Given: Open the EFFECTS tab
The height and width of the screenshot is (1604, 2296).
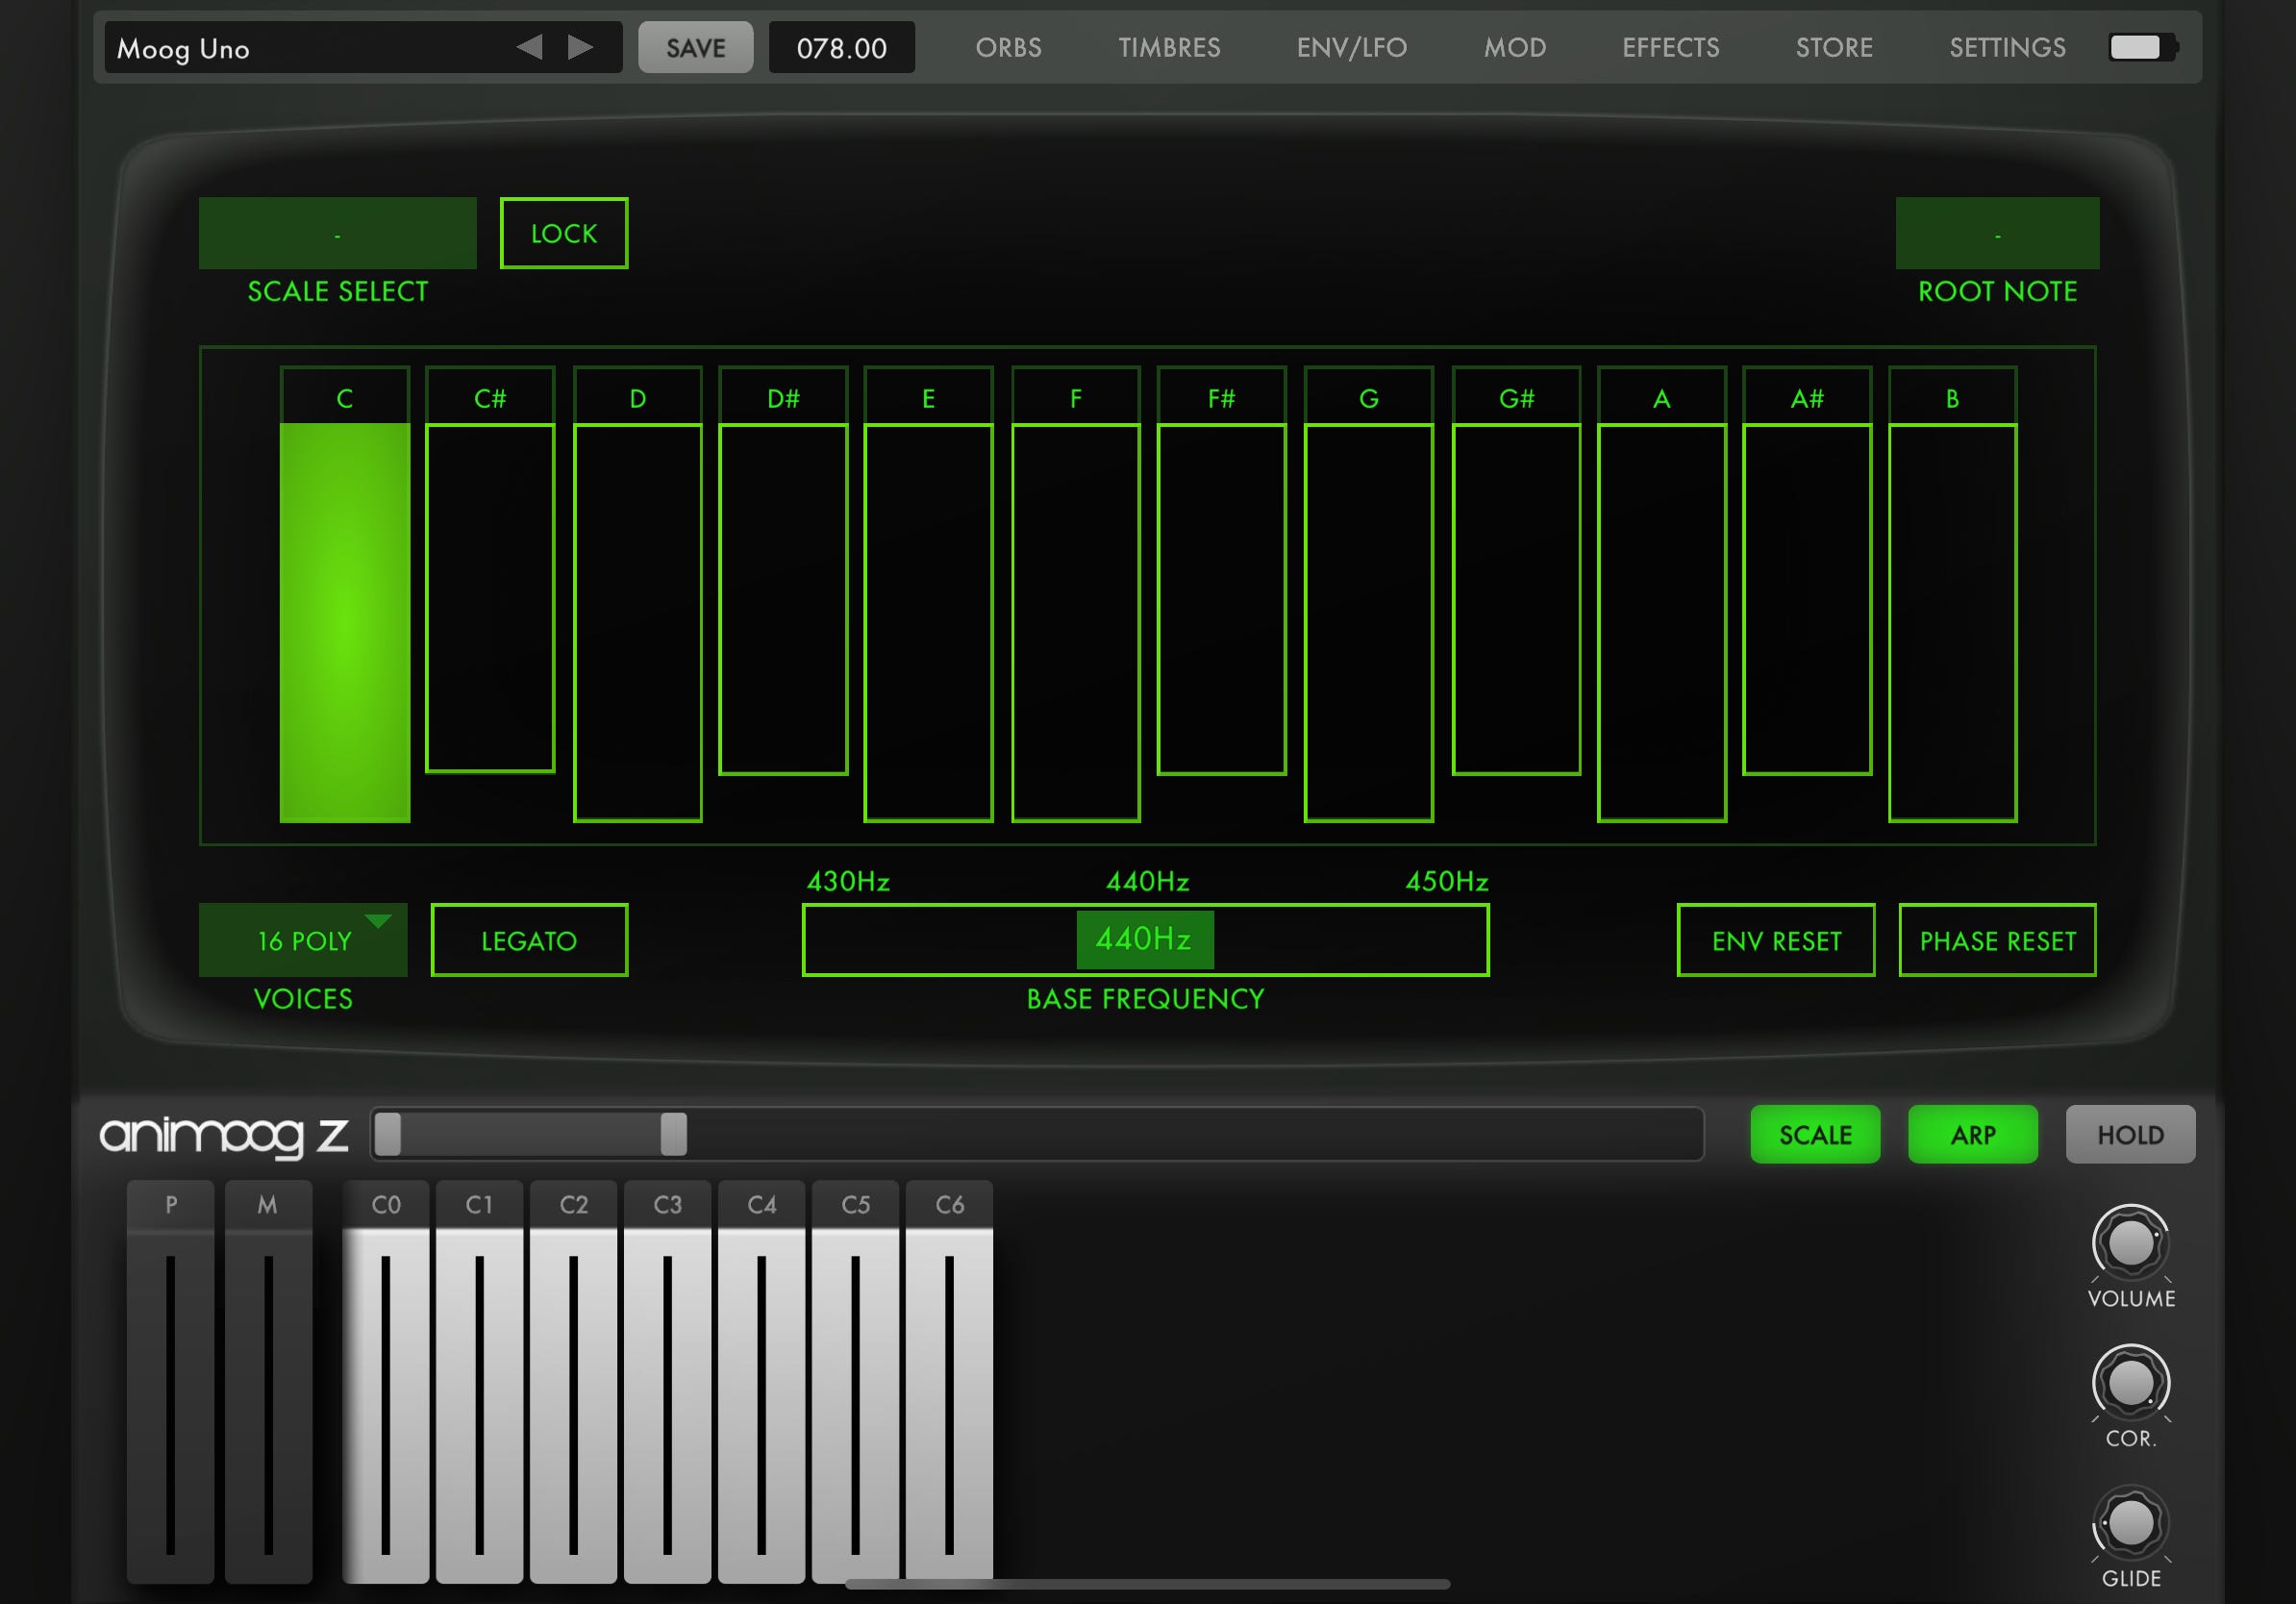Looking at the screenshot, I should click(1670, 47).
